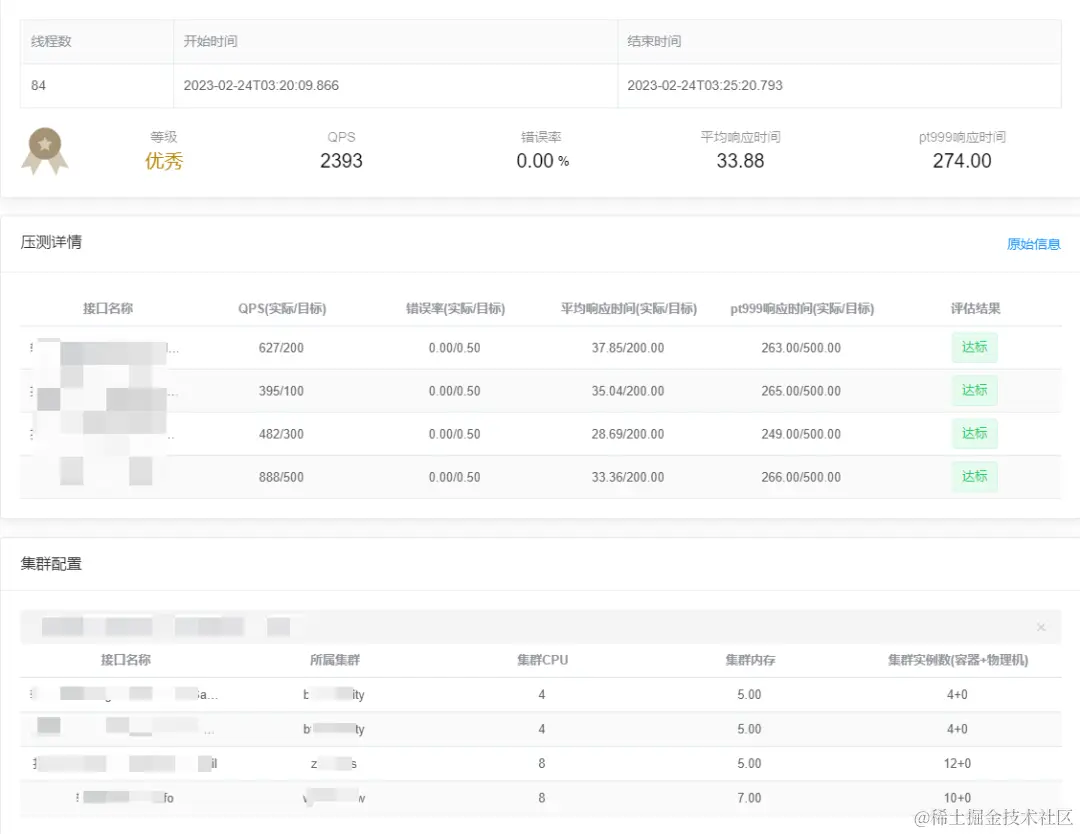Select response time cell 37.85/200.00
This screenshot has width=1080, height=834.
click(627, 348)
